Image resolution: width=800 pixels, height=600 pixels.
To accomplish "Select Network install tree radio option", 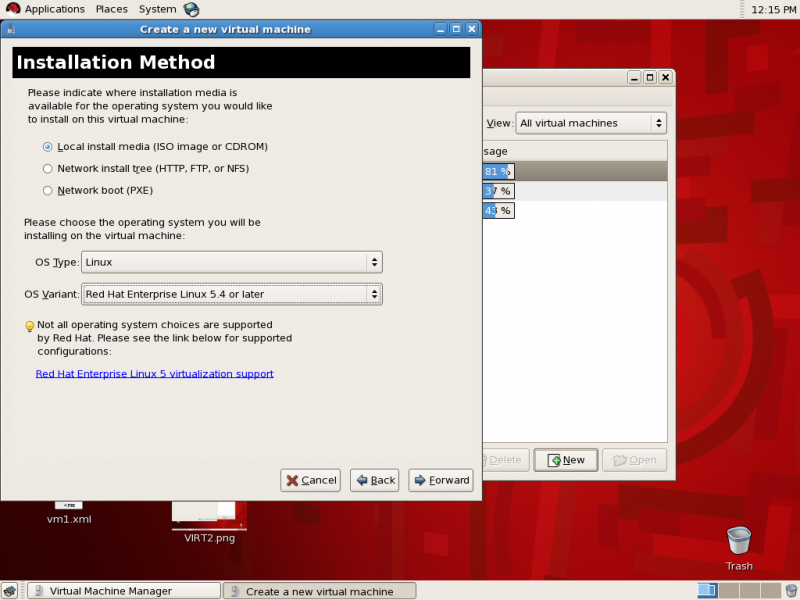I will (47, 169).
